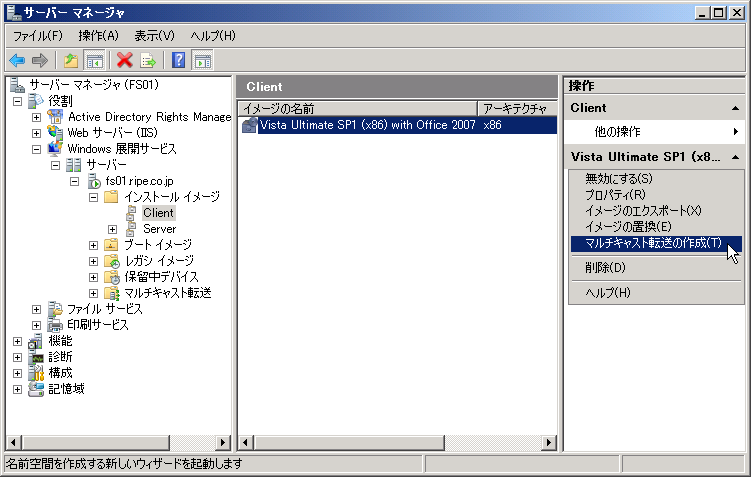Select マルチキャスト転送の作成(T) action

point(656,243)
